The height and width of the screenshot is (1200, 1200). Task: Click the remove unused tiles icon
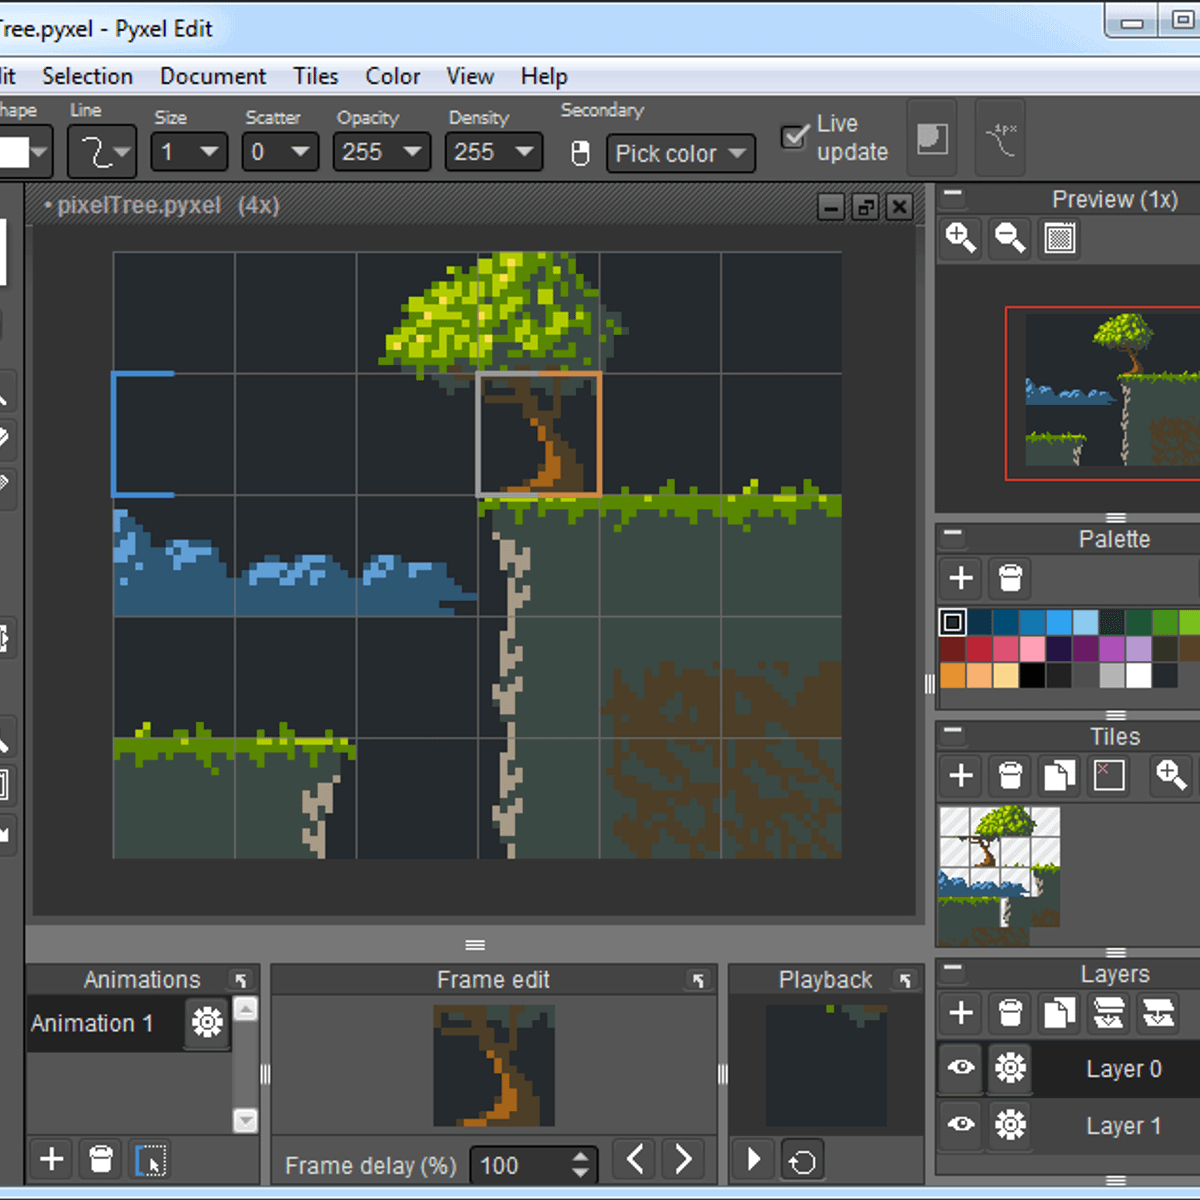click(x=1109, y=775)
